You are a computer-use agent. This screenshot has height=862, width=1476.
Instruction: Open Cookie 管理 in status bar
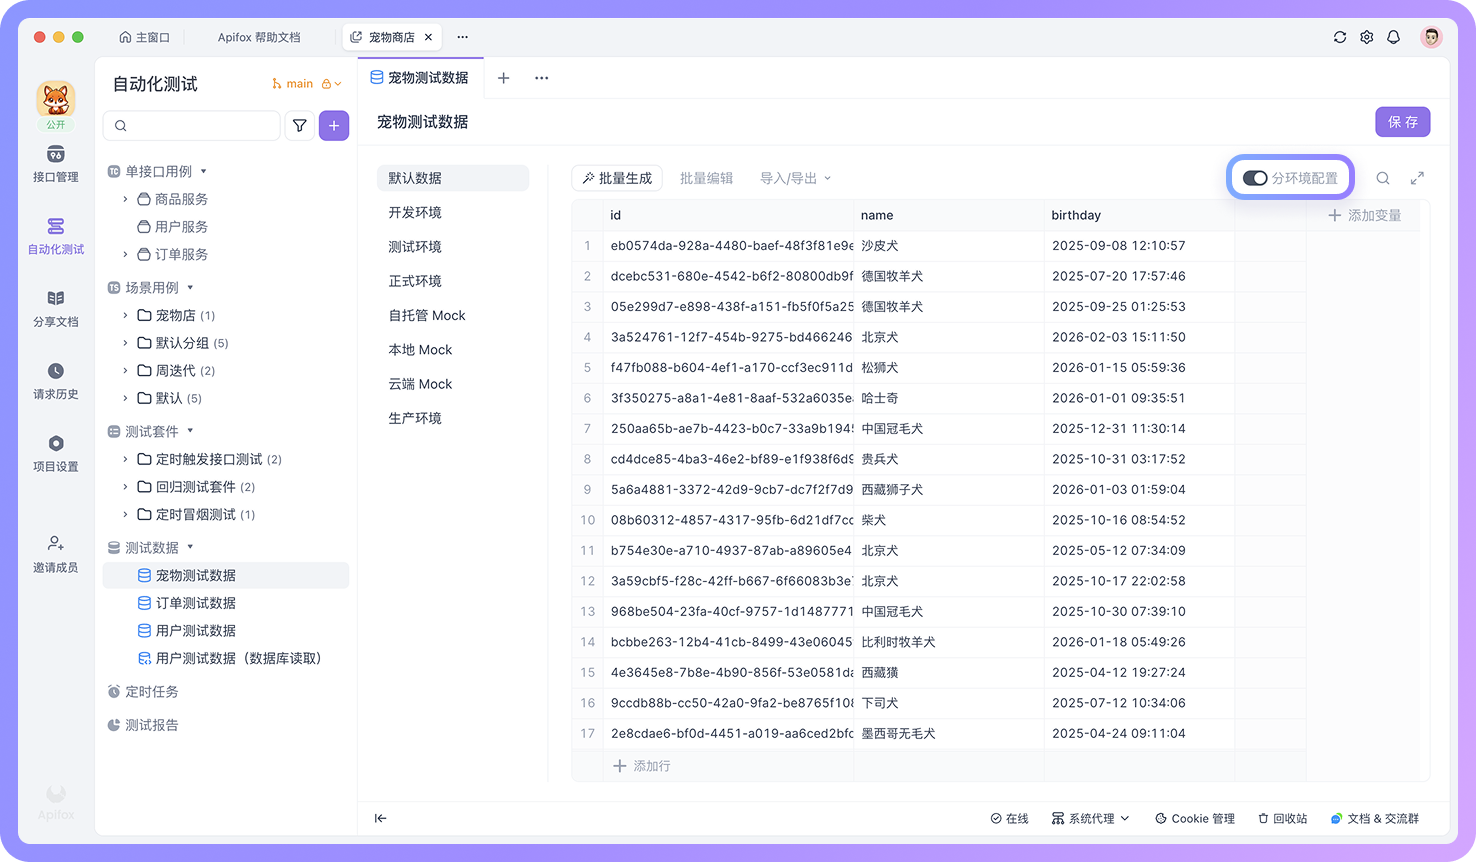1194,818
